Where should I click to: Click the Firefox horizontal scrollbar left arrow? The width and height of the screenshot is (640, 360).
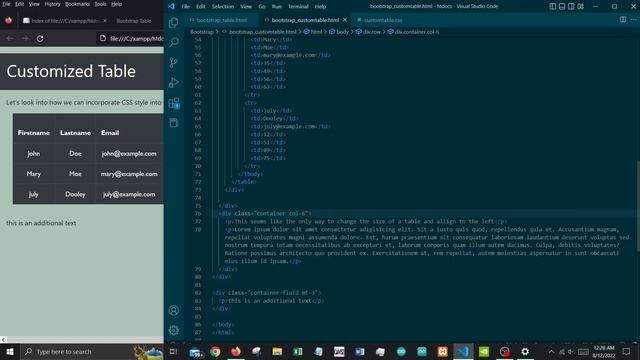point(3,340)
